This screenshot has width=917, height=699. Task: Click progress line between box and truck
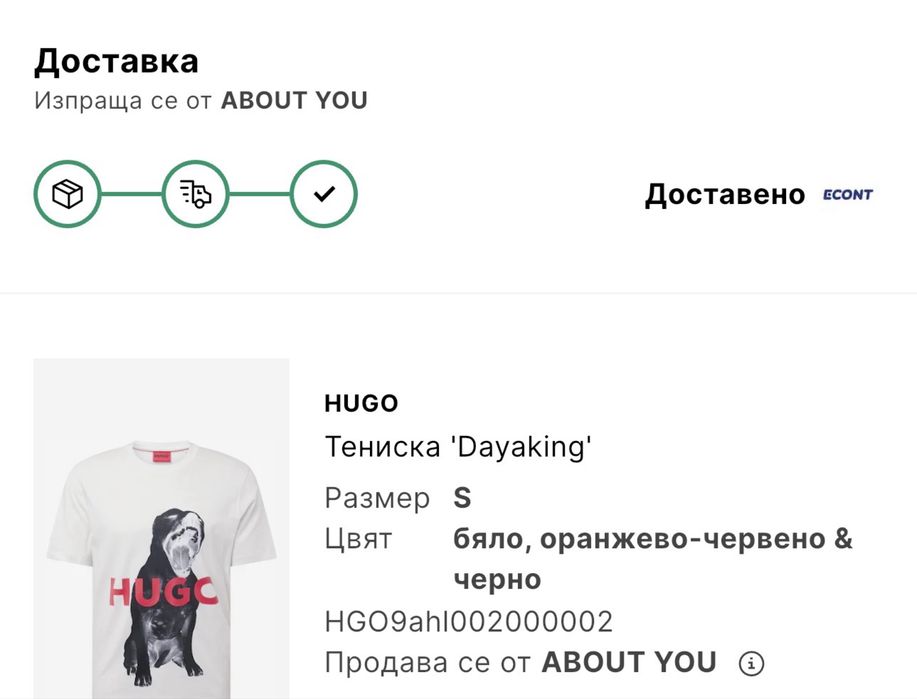(x=131, y=194)
